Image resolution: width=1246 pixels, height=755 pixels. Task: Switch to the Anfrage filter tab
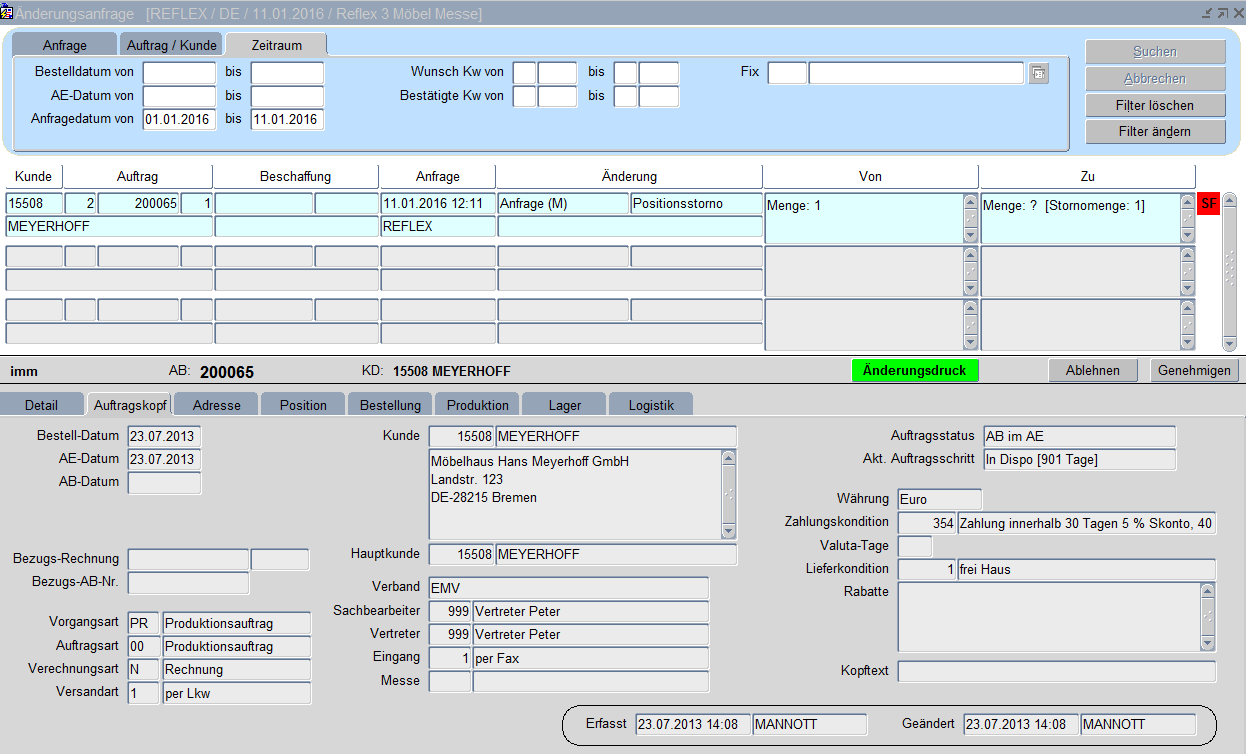tap(65, 45)
